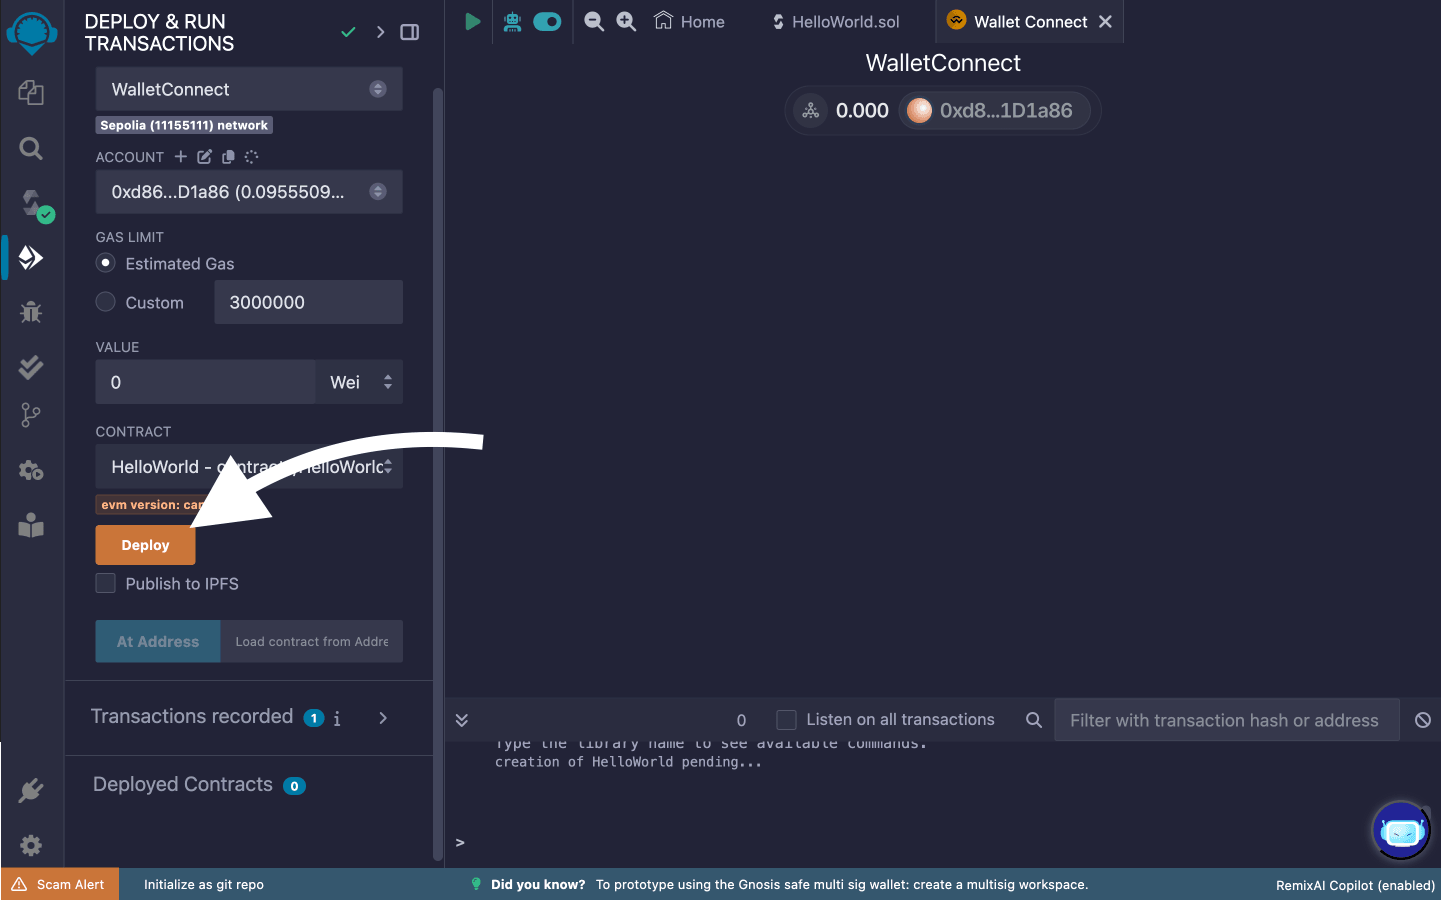
Task: Check Listen on all transactions
Action: (x=786, y=720)
